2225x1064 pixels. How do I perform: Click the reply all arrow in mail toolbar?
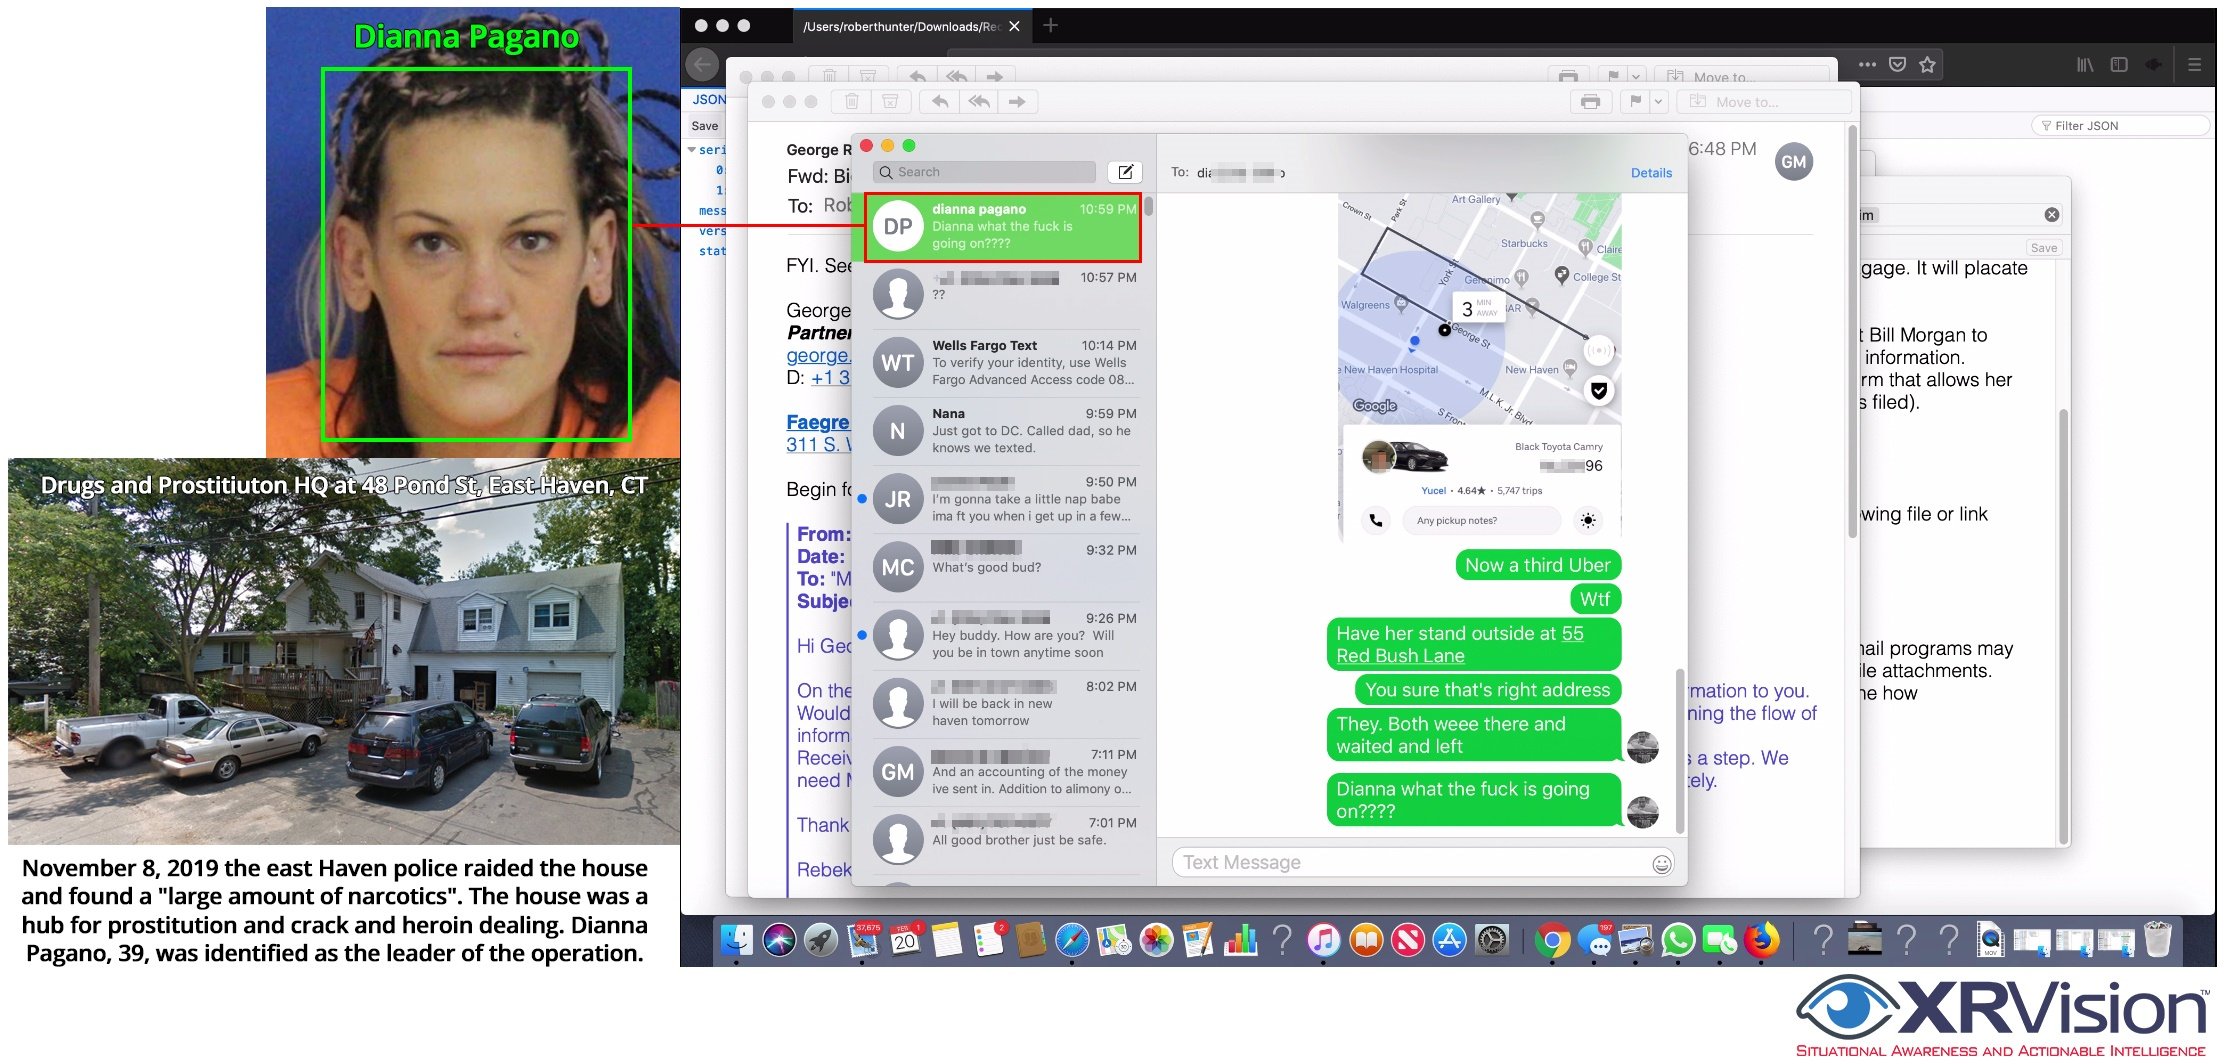[x=979, y=102]
